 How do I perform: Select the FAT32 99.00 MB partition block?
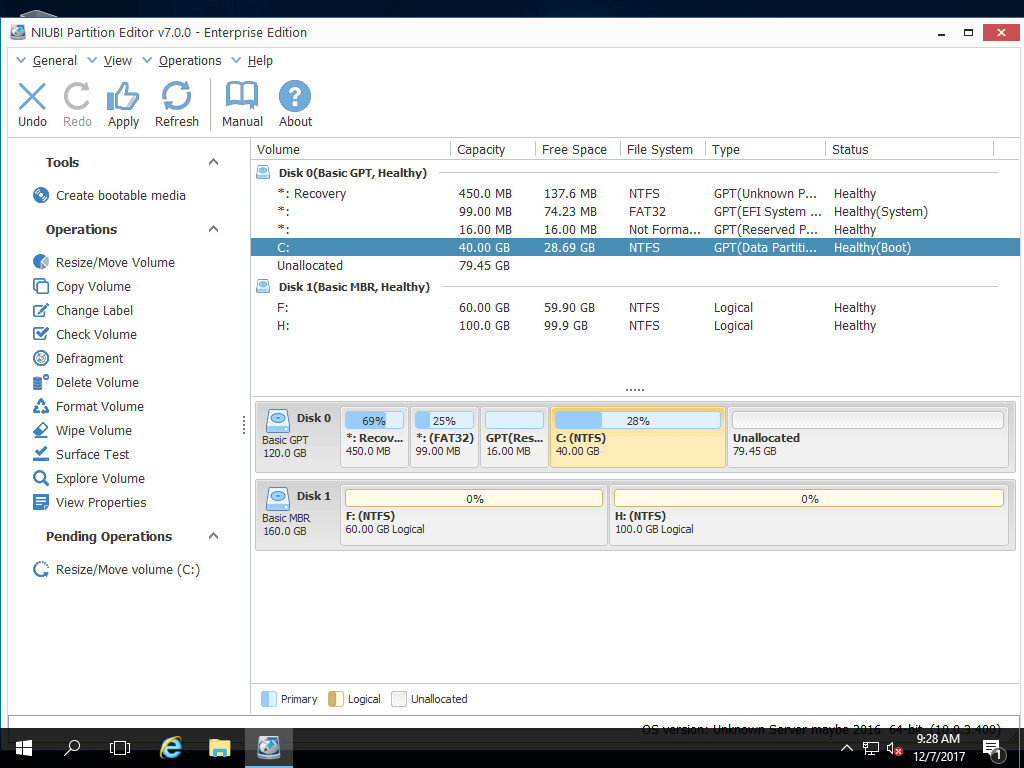click(444, 437)
